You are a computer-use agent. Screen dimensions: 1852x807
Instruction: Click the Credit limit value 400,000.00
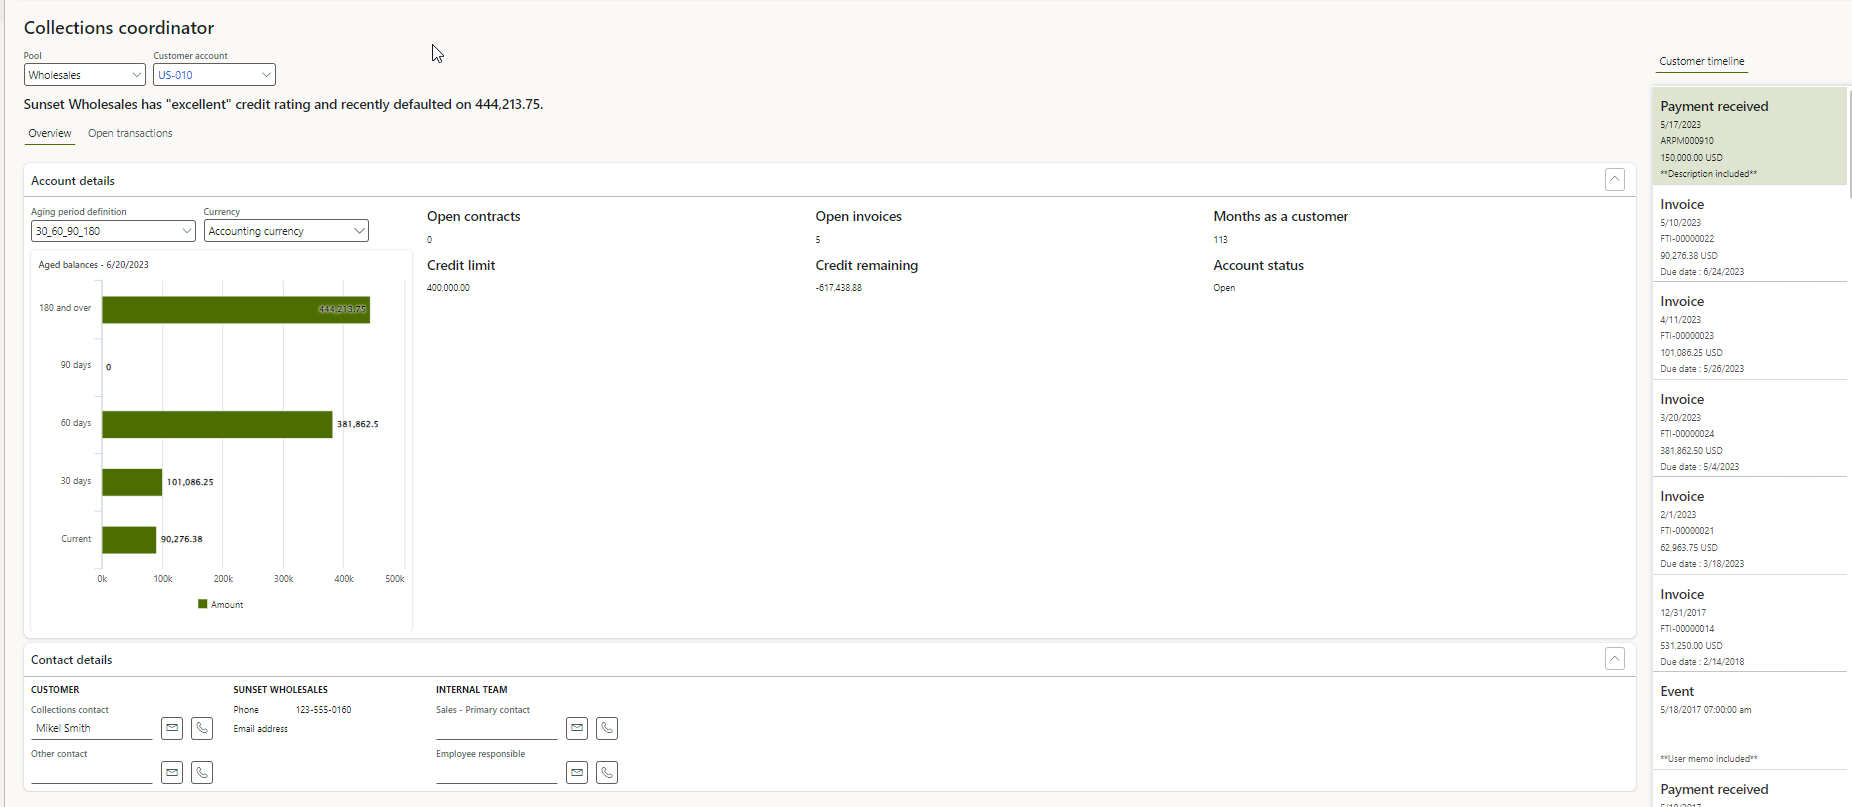[x=448, y=288]
